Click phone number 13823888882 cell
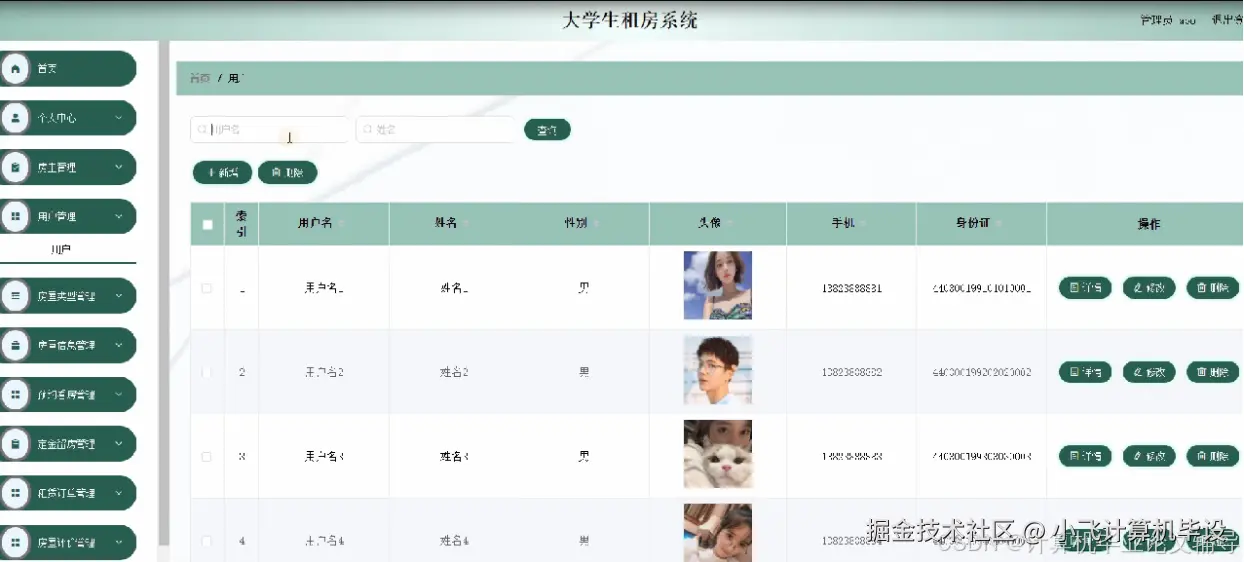The width and height of the screenshot is (1244, 562). point(851,372)
